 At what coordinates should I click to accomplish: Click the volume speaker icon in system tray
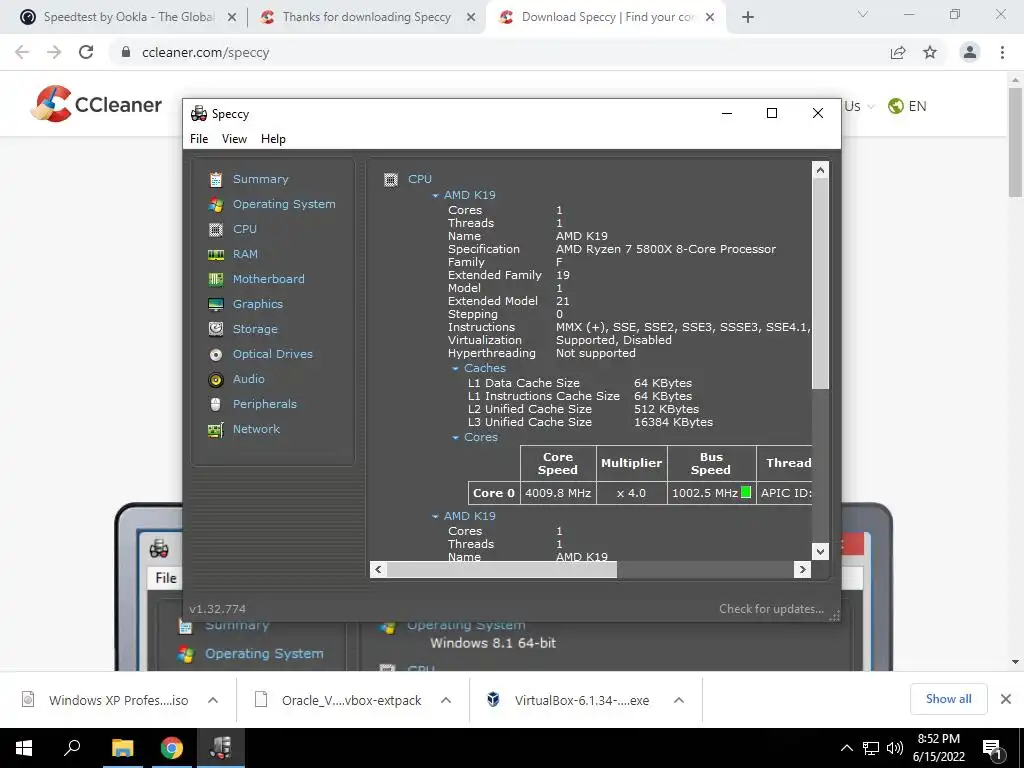pyautogui.click(x=895, y=748)
